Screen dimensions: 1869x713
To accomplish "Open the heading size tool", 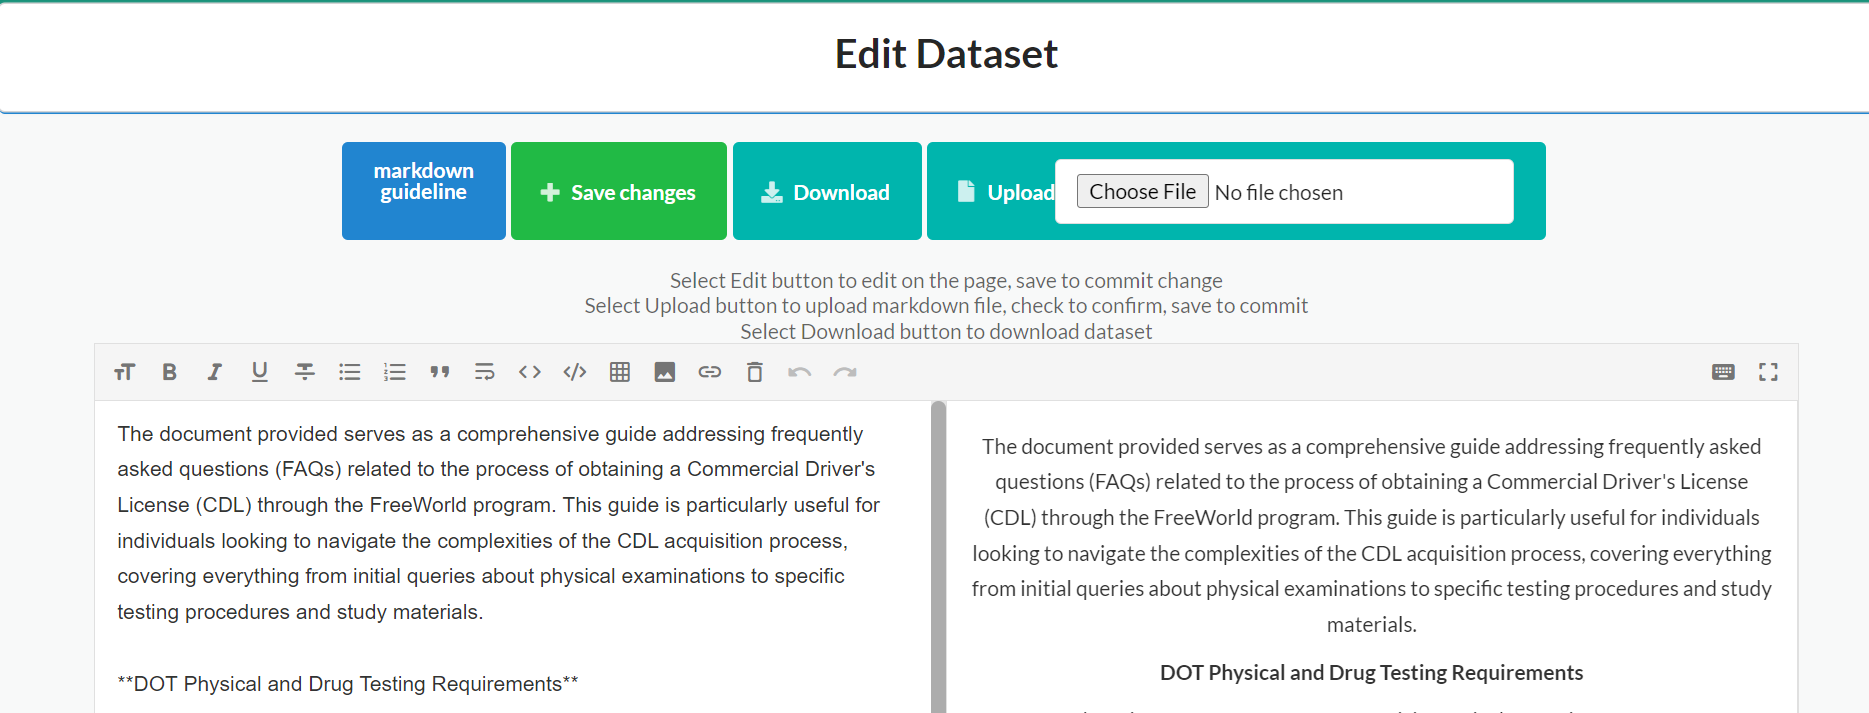I will pyautogui.click(x=124, y=372).
